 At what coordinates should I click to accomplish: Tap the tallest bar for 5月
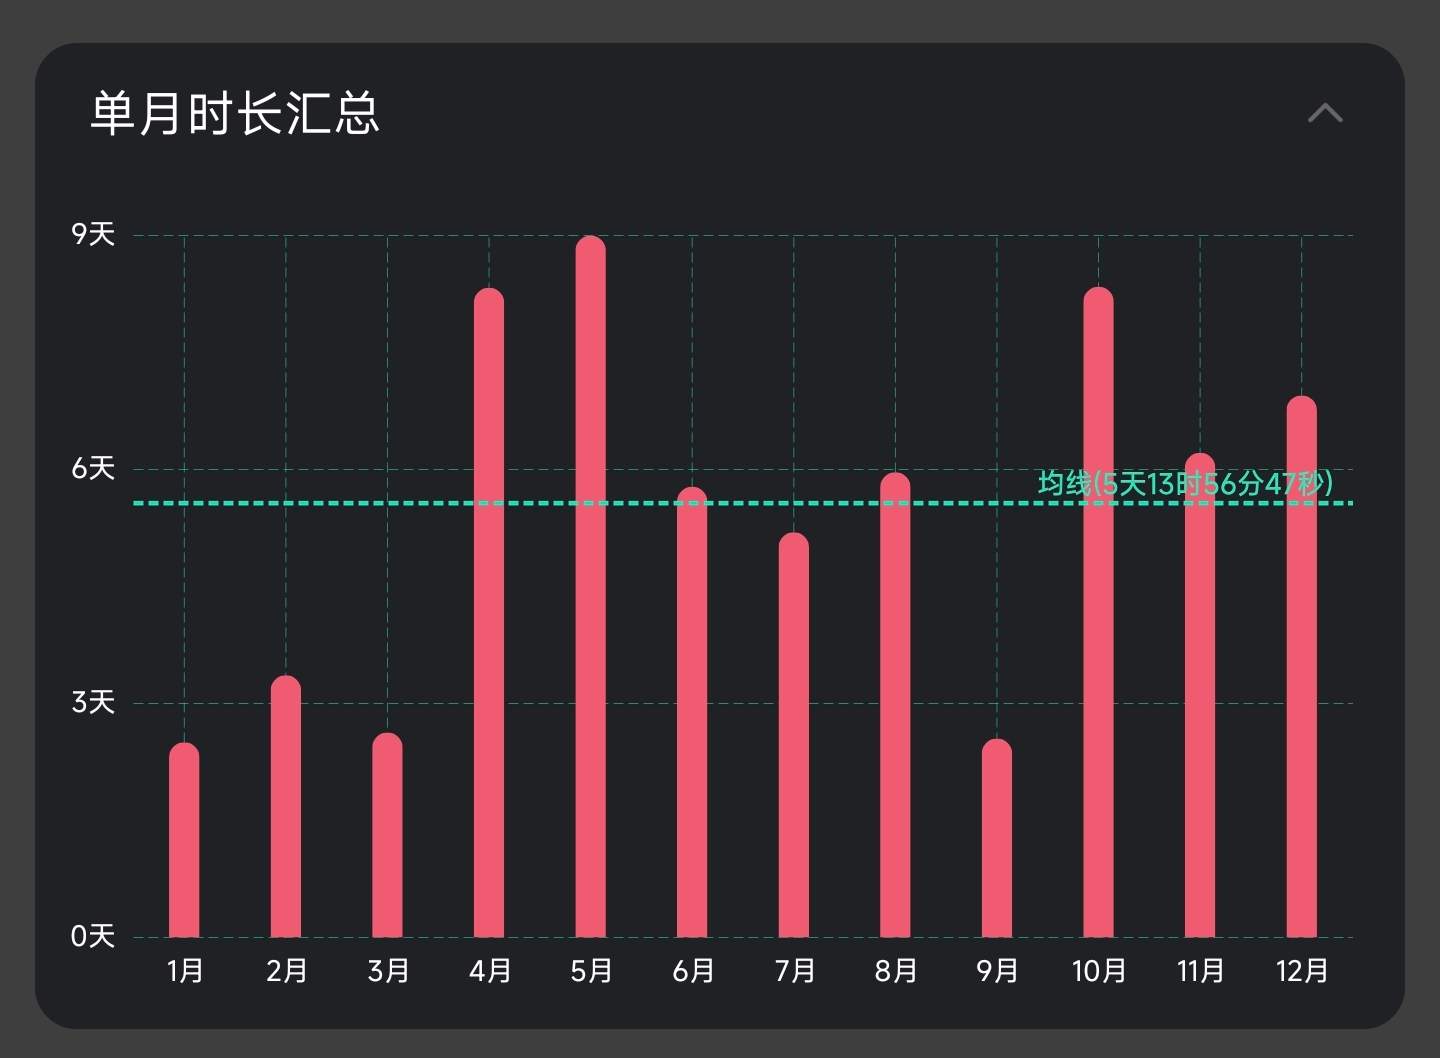click(x=591, y=586)
